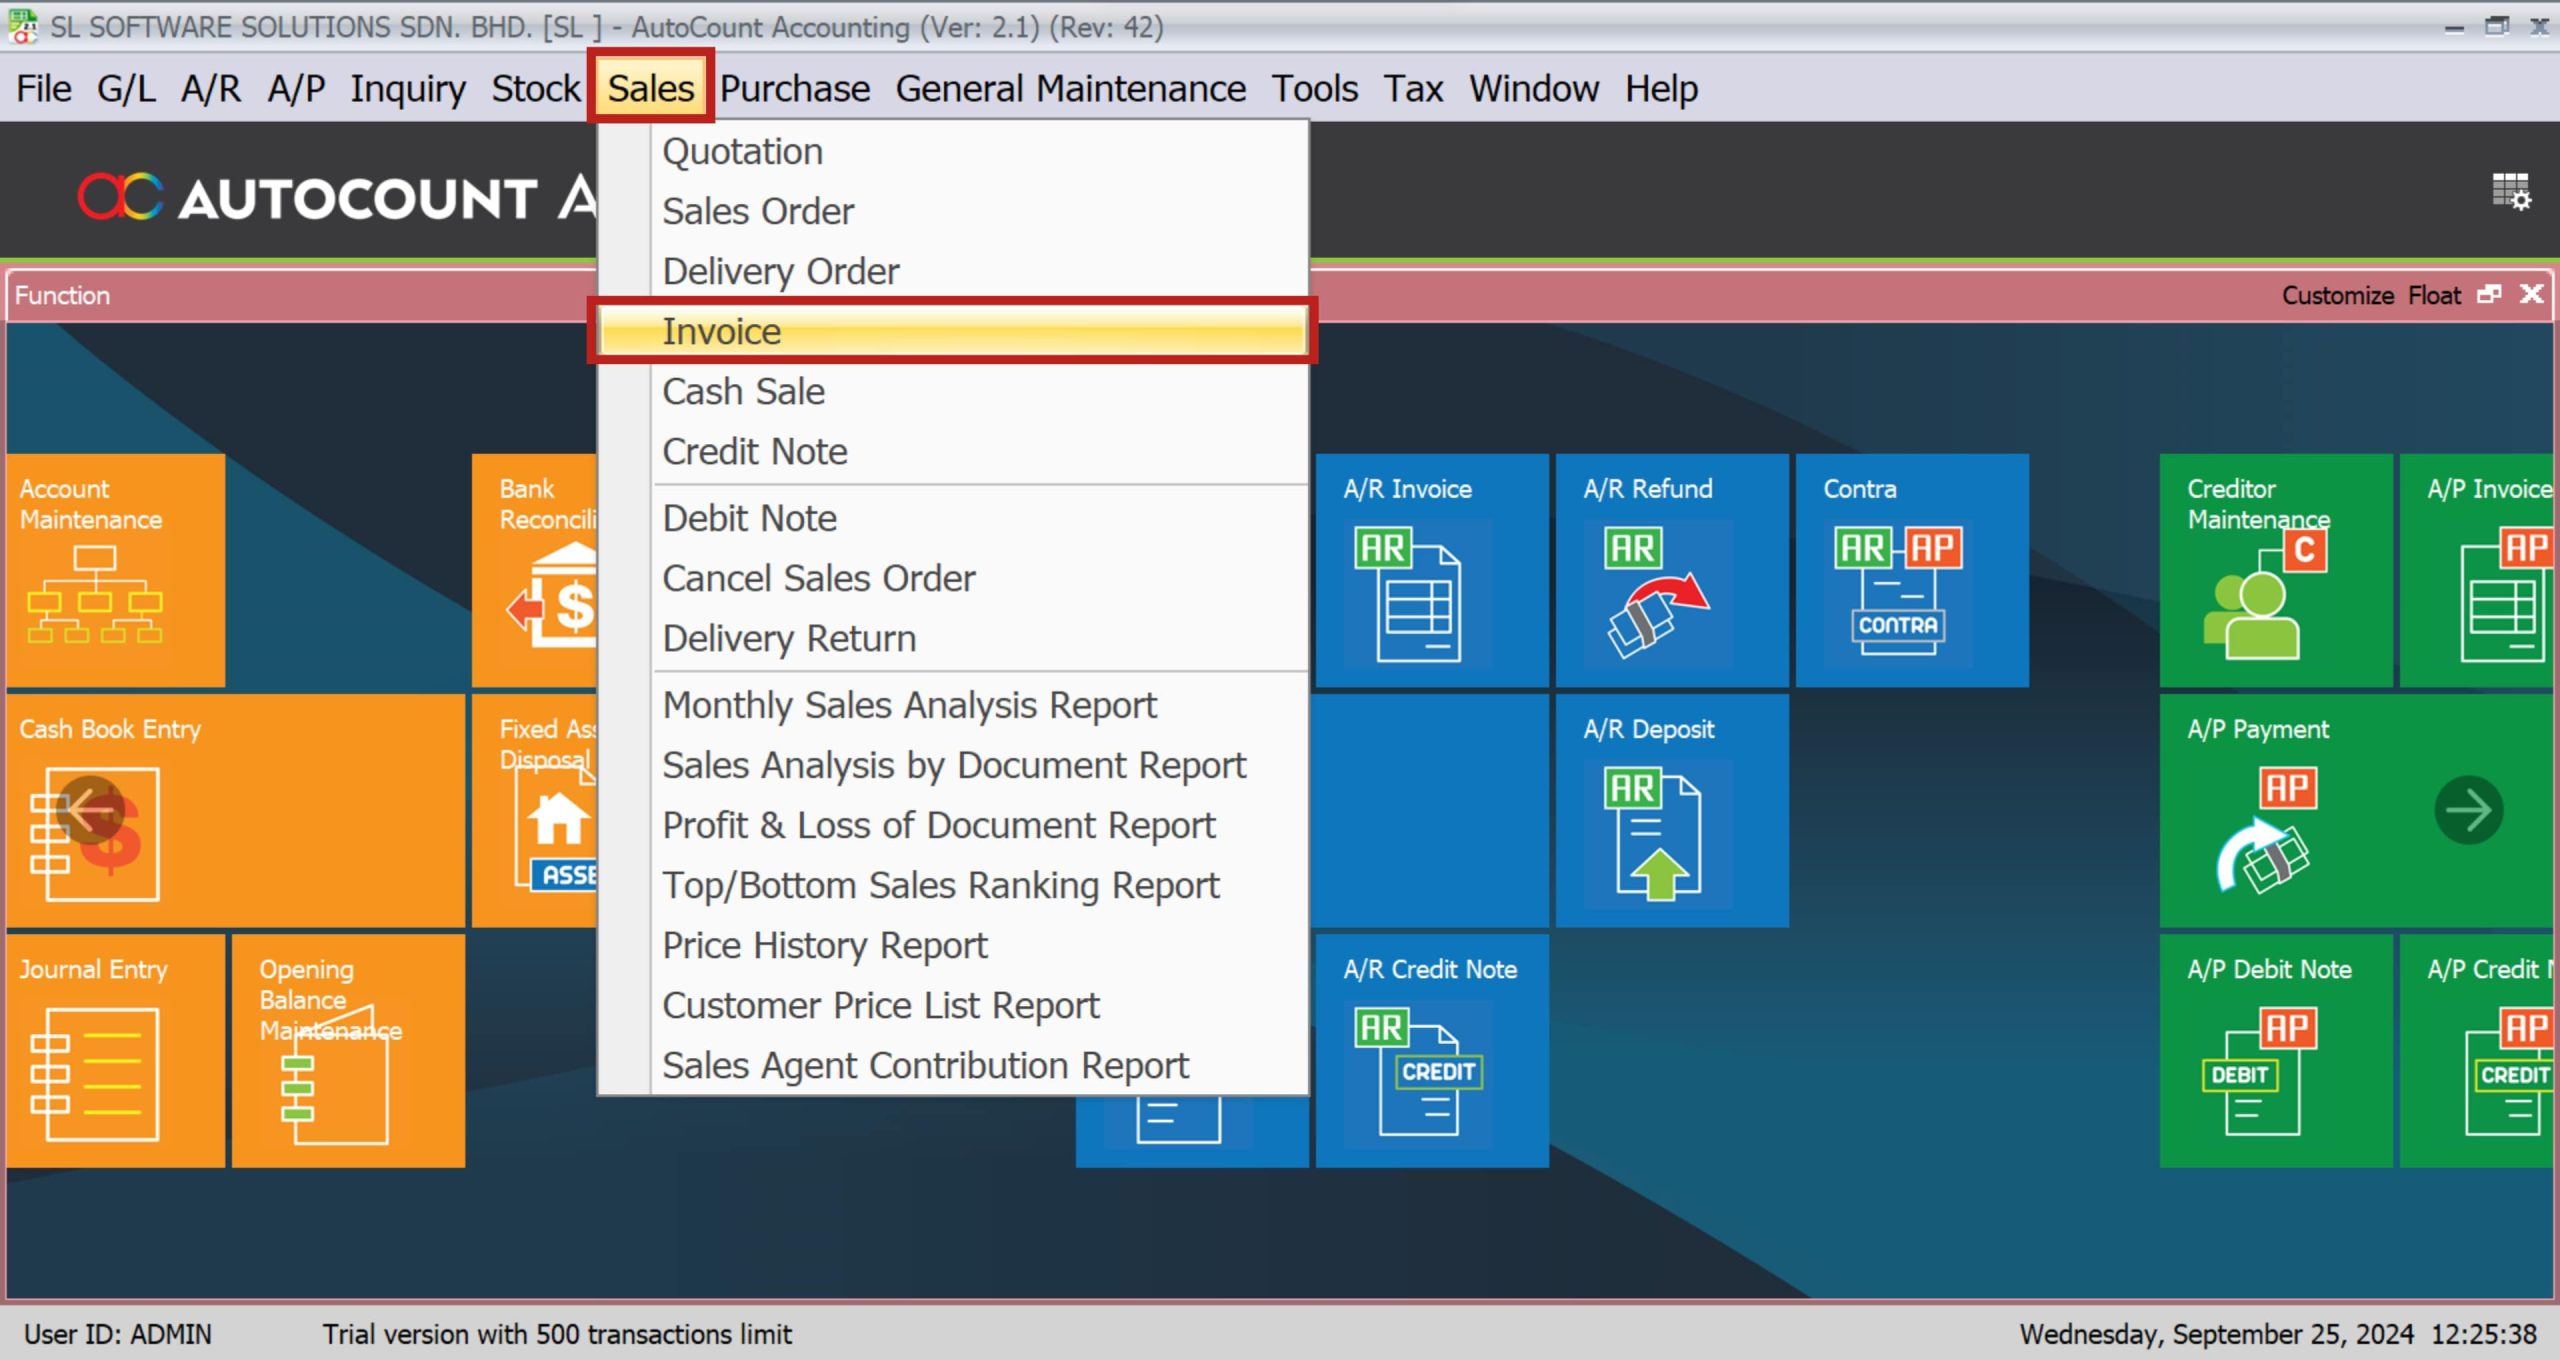The image size is (2560, 1360).
Task: Click the Contra tile icon
Action: coord(1897,590)
